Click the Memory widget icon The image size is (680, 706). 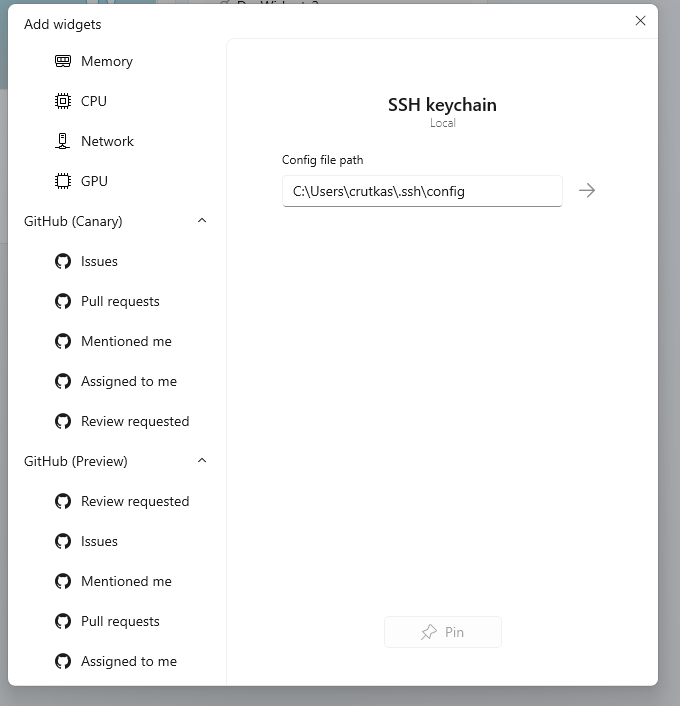(x=63, y=61)
